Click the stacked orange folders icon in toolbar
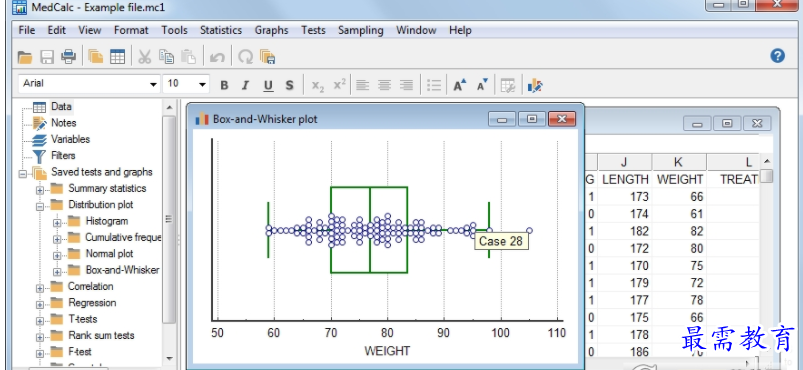Viewport: 803px width, 370px height. point(95,56)
